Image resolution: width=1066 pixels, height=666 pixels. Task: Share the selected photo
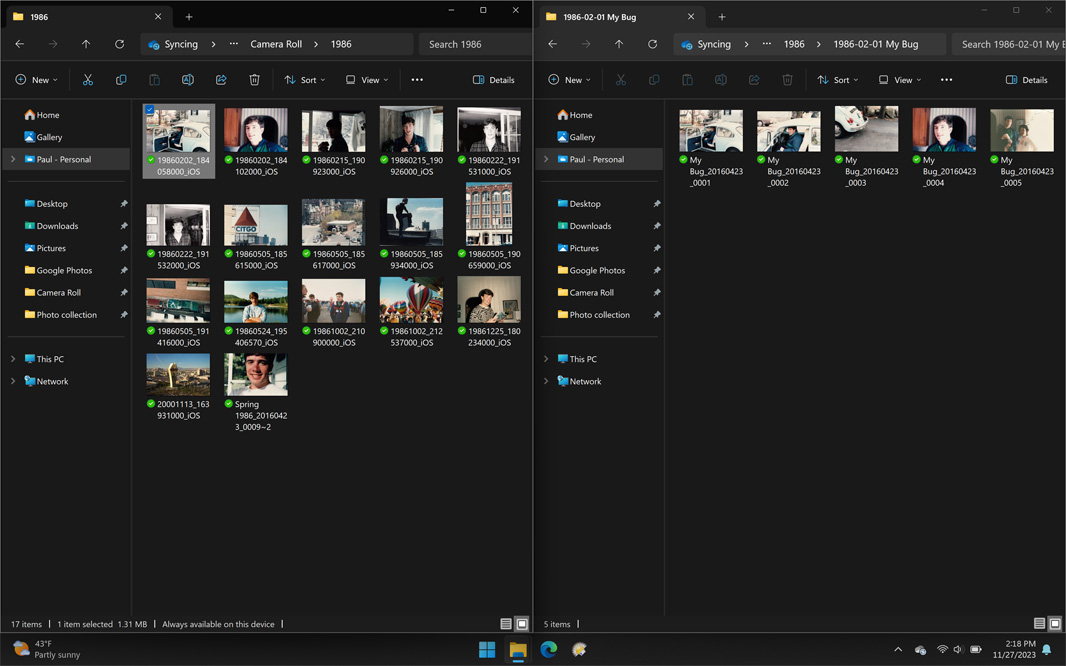tap(220, 79)
